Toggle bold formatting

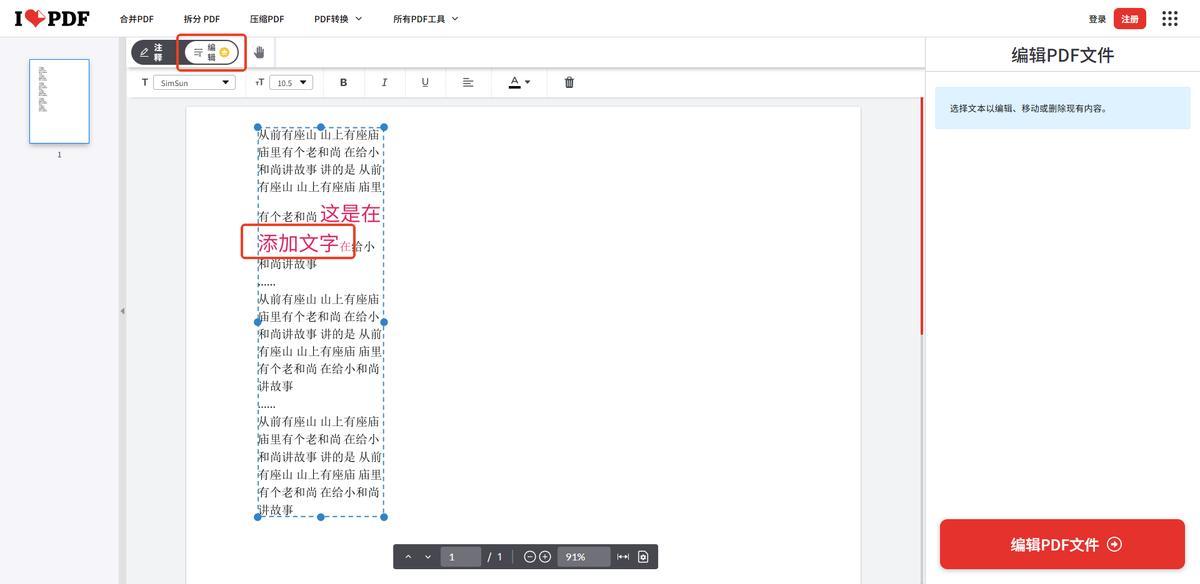pyautogui.click(x=344, y=83)
